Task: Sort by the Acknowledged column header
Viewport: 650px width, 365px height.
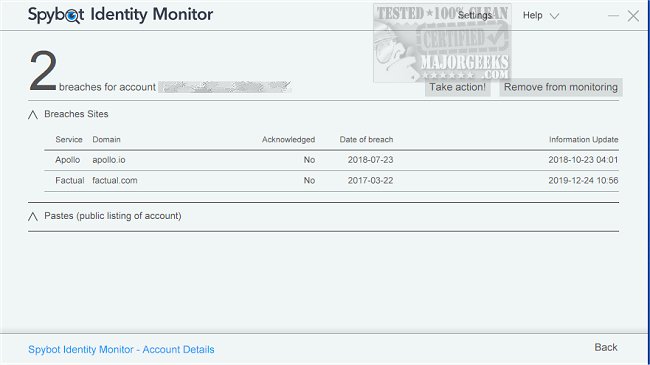Action: [x=288, y=139]
